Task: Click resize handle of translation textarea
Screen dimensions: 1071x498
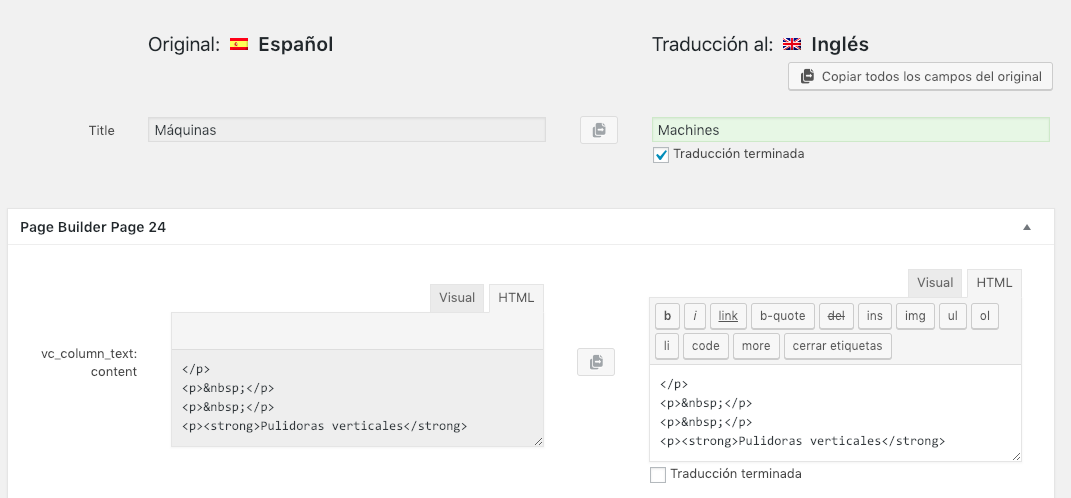Action: coord(1016,456)
